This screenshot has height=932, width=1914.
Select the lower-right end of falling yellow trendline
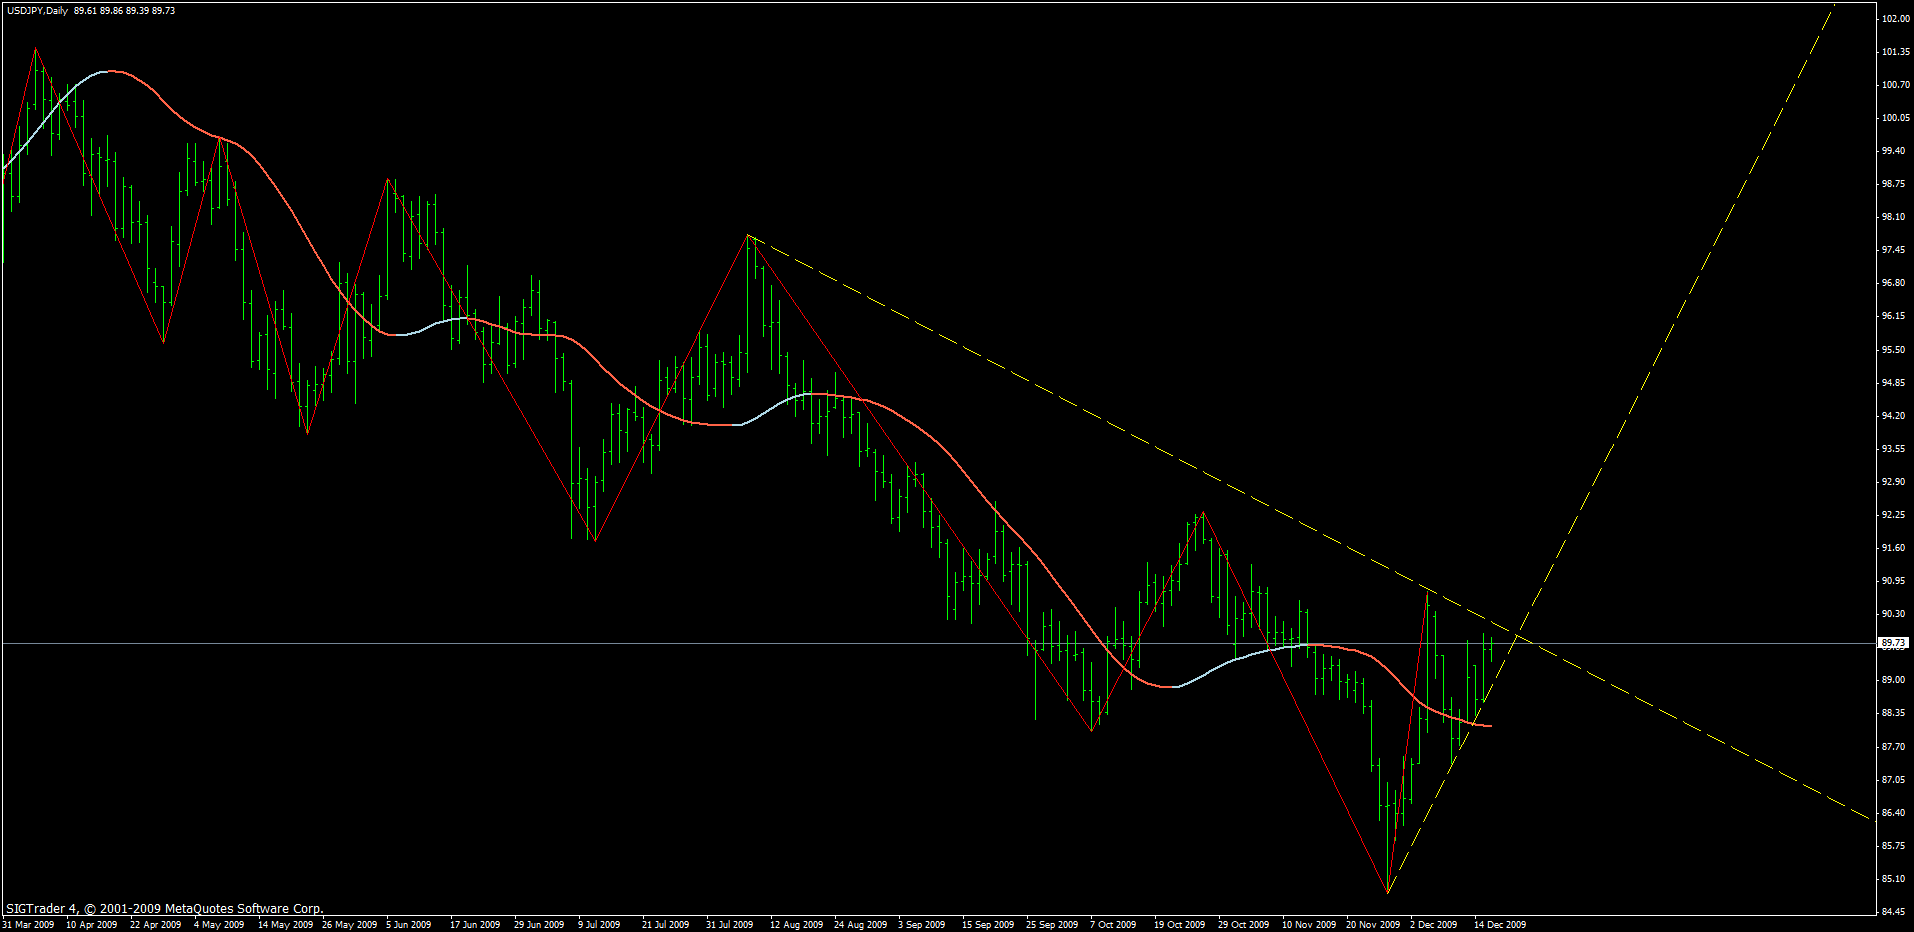1870,819
